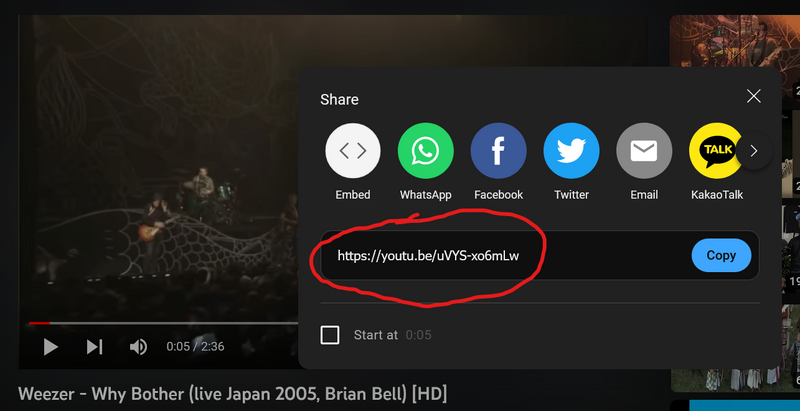This screenshot has width=800, height=411.
Task: Share the video by Email
Action: (644, 151)
